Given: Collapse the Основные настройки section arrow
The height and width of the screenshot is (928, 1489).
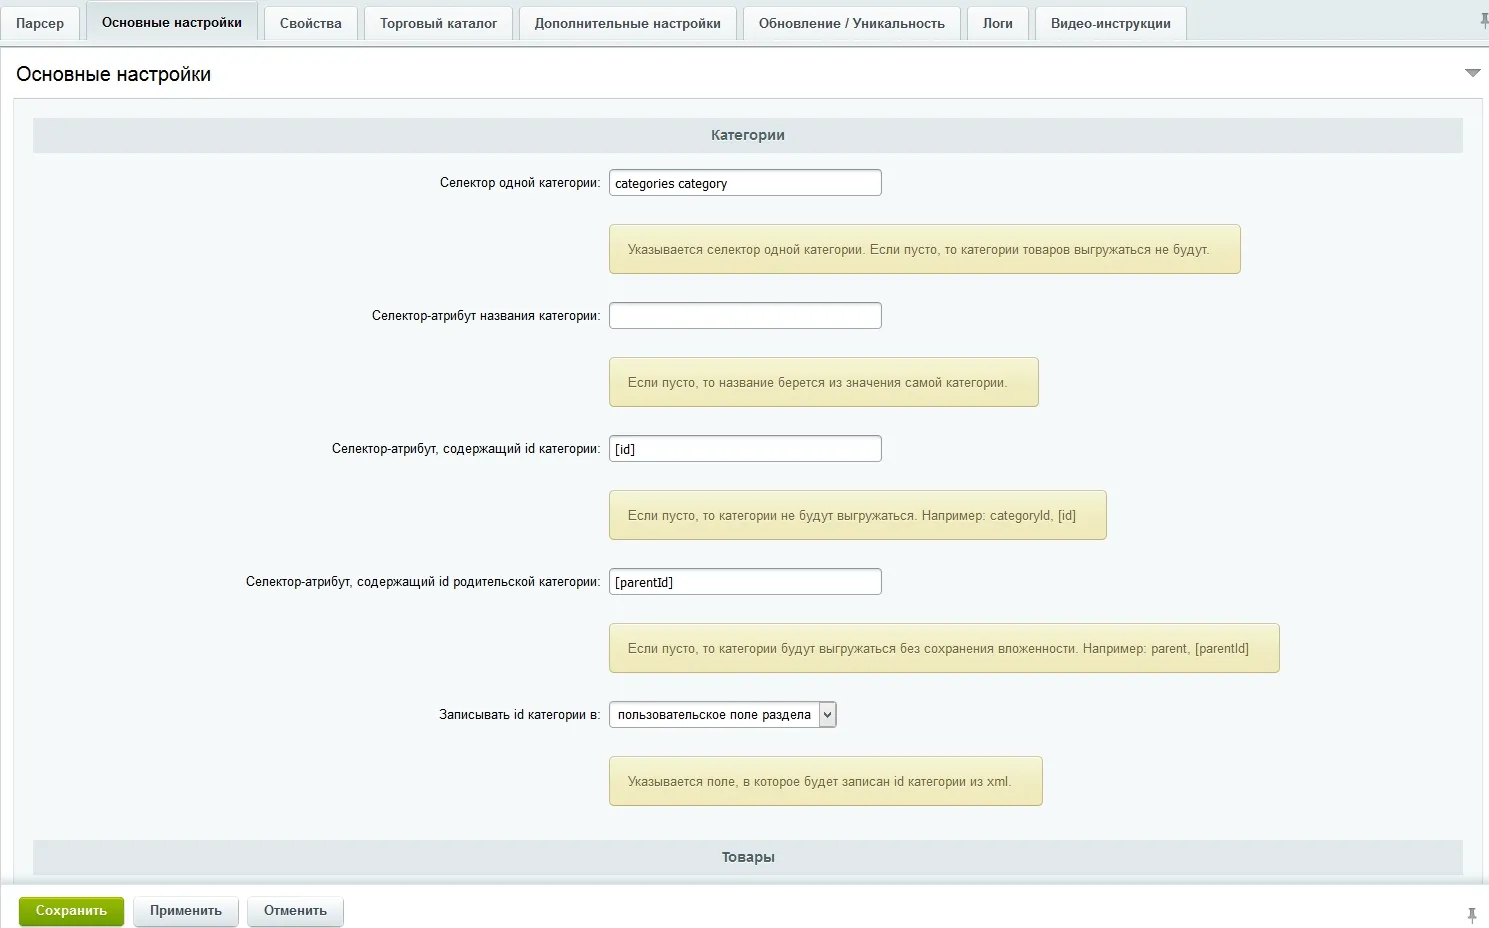Looking at the screenshot, I should (1472, 73).
